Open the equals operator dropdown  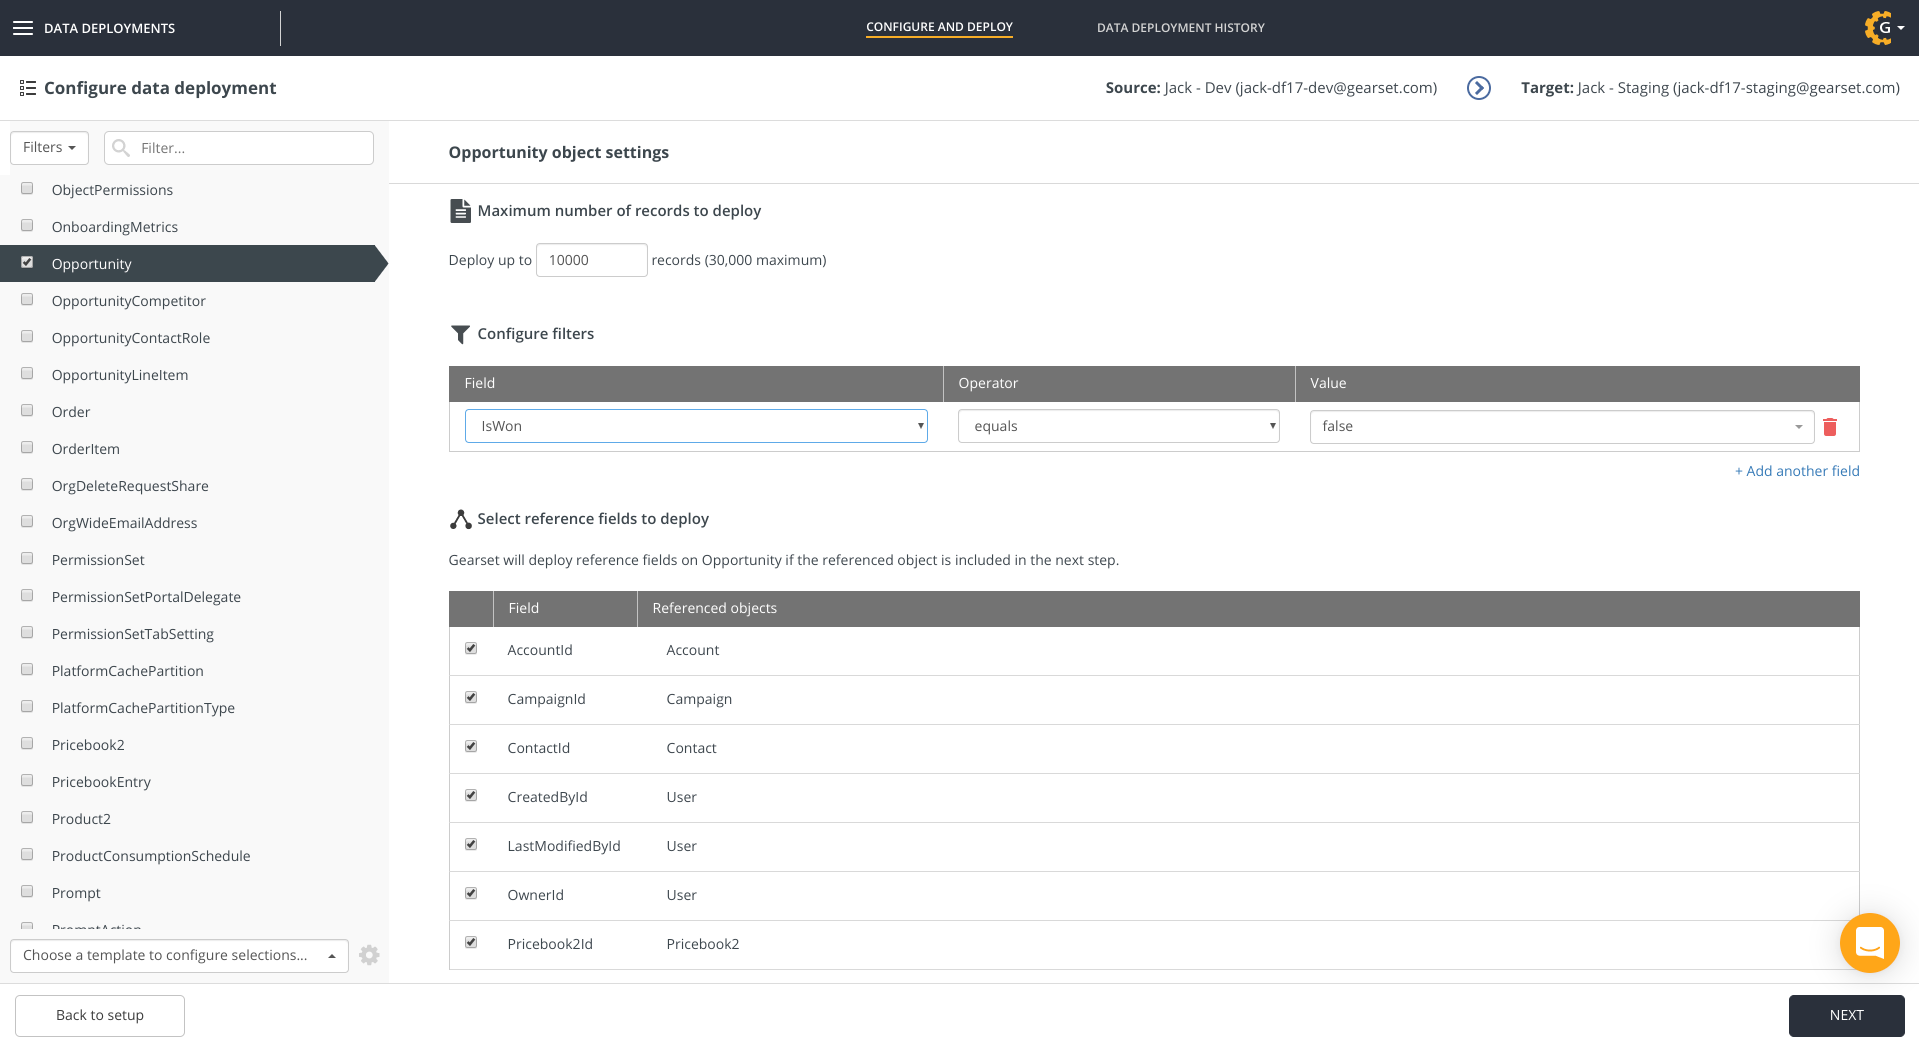[x=1119, y=426]
